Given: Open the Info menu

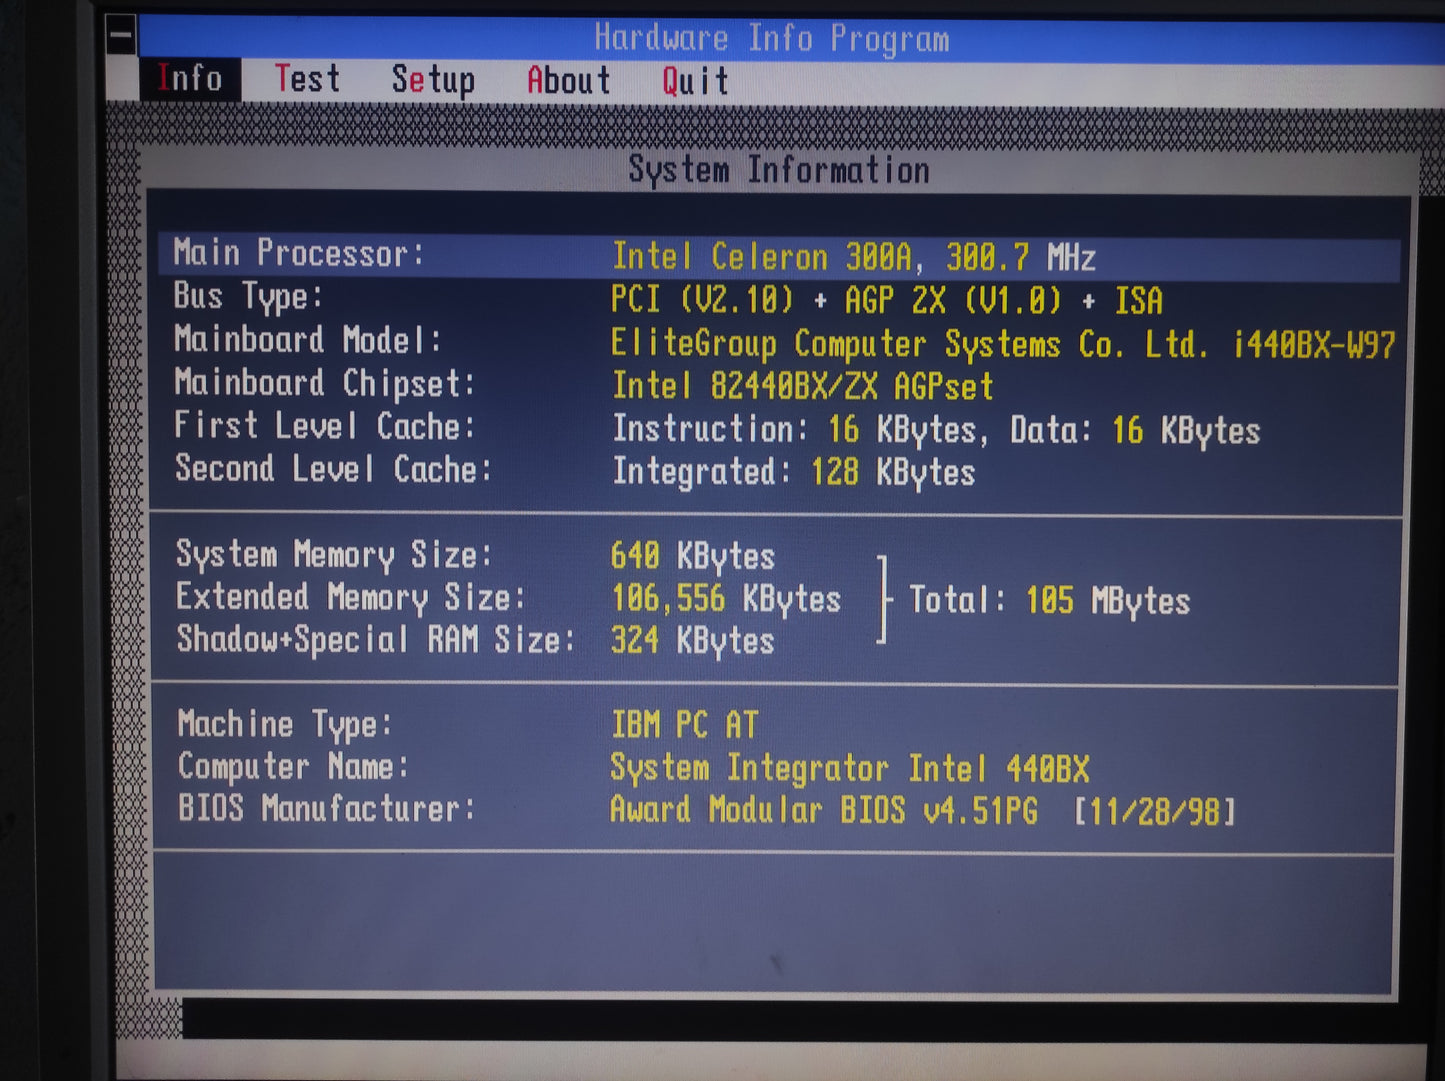Looking at the screenshot, I should [189, 79].
